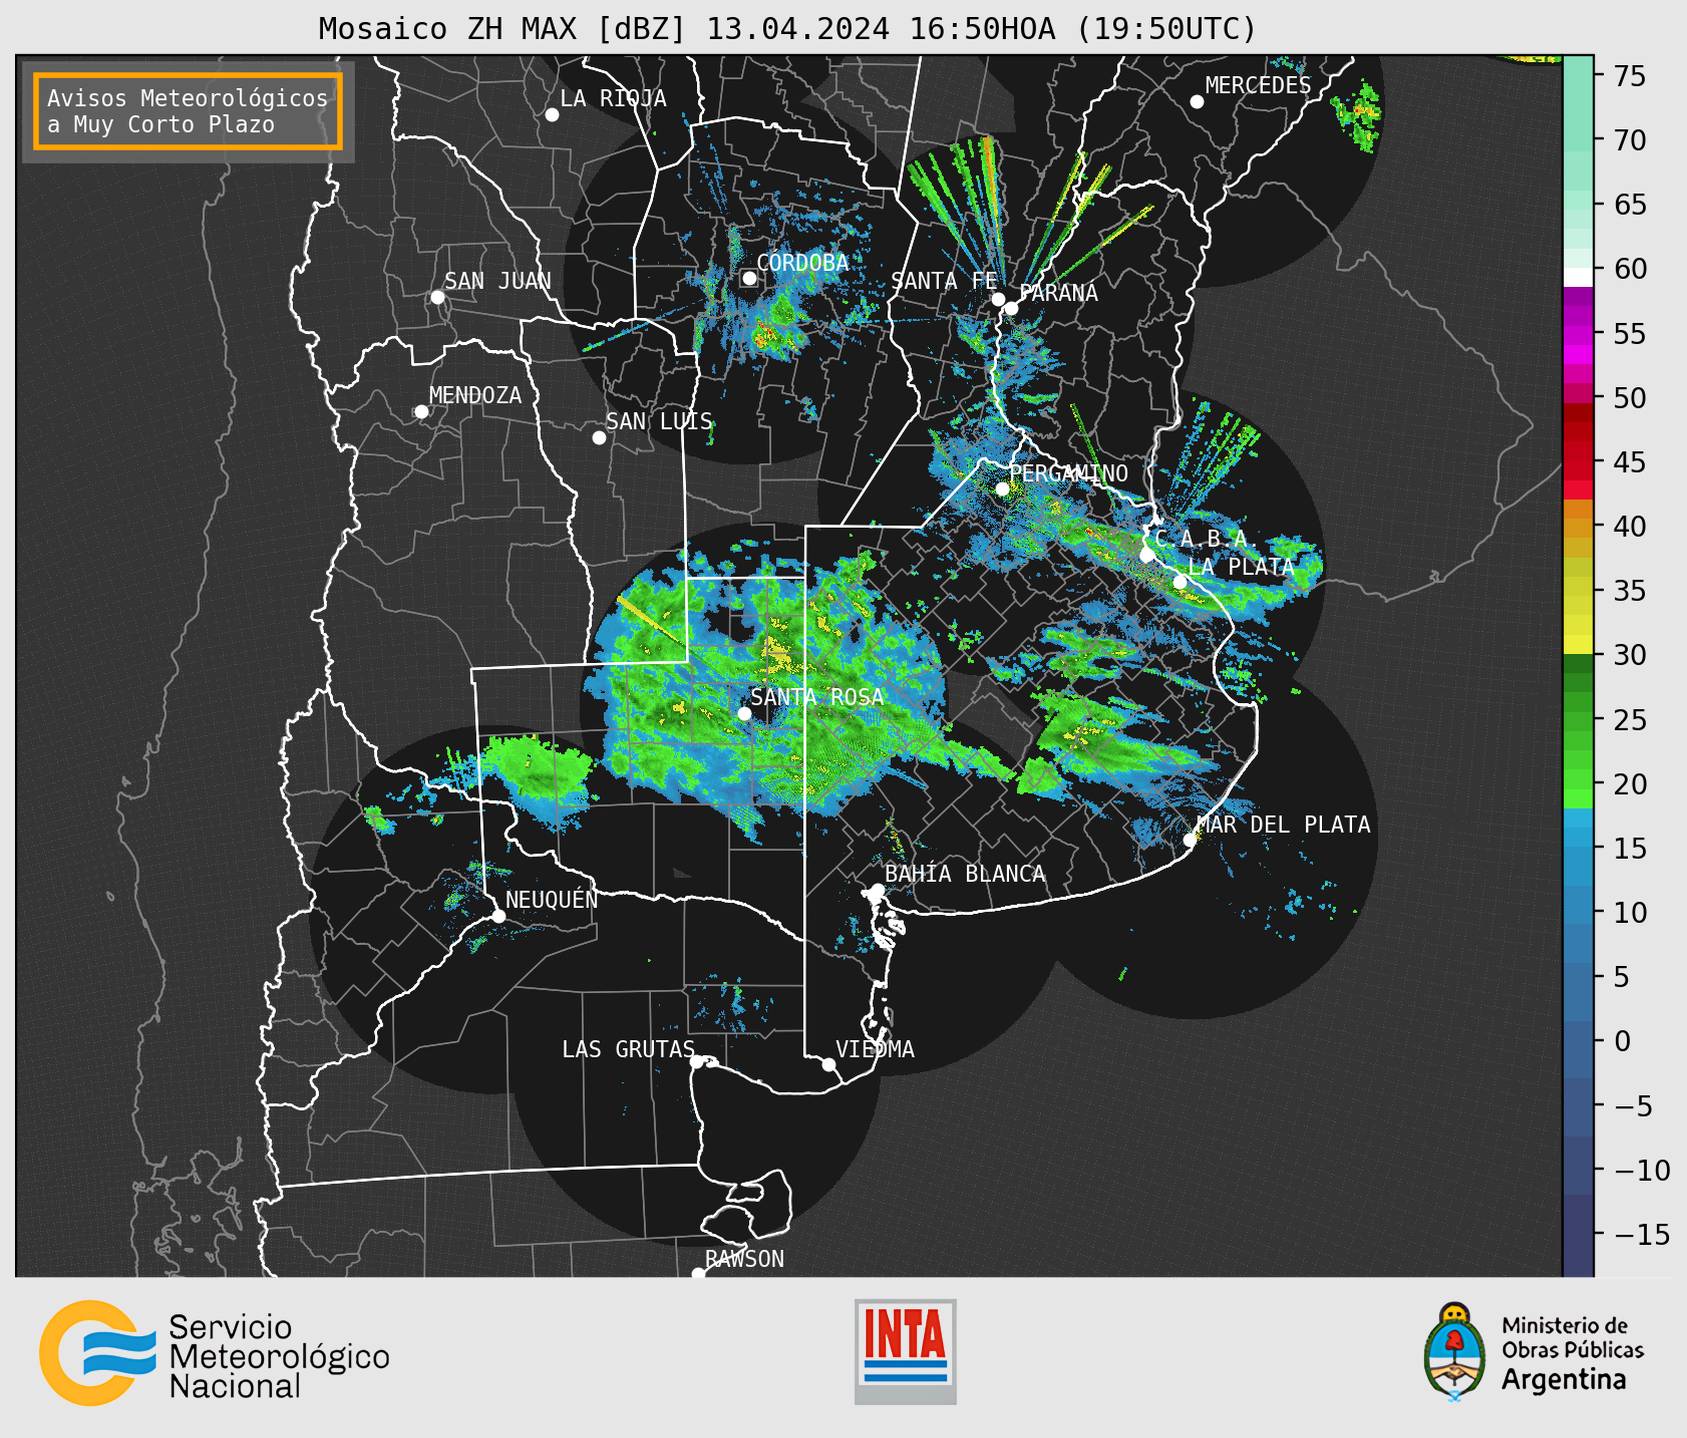Click the Ministerio de Obras Públicas emblem
Viewport: 1687px width, 1438px height.
1456,1352
